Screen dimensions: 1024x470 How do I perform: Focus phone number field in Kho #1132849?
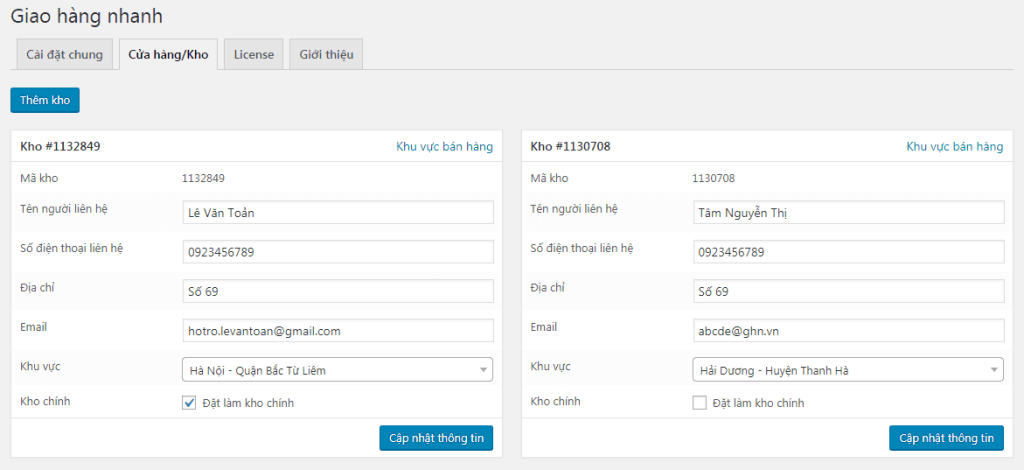[x=338, y=252]
